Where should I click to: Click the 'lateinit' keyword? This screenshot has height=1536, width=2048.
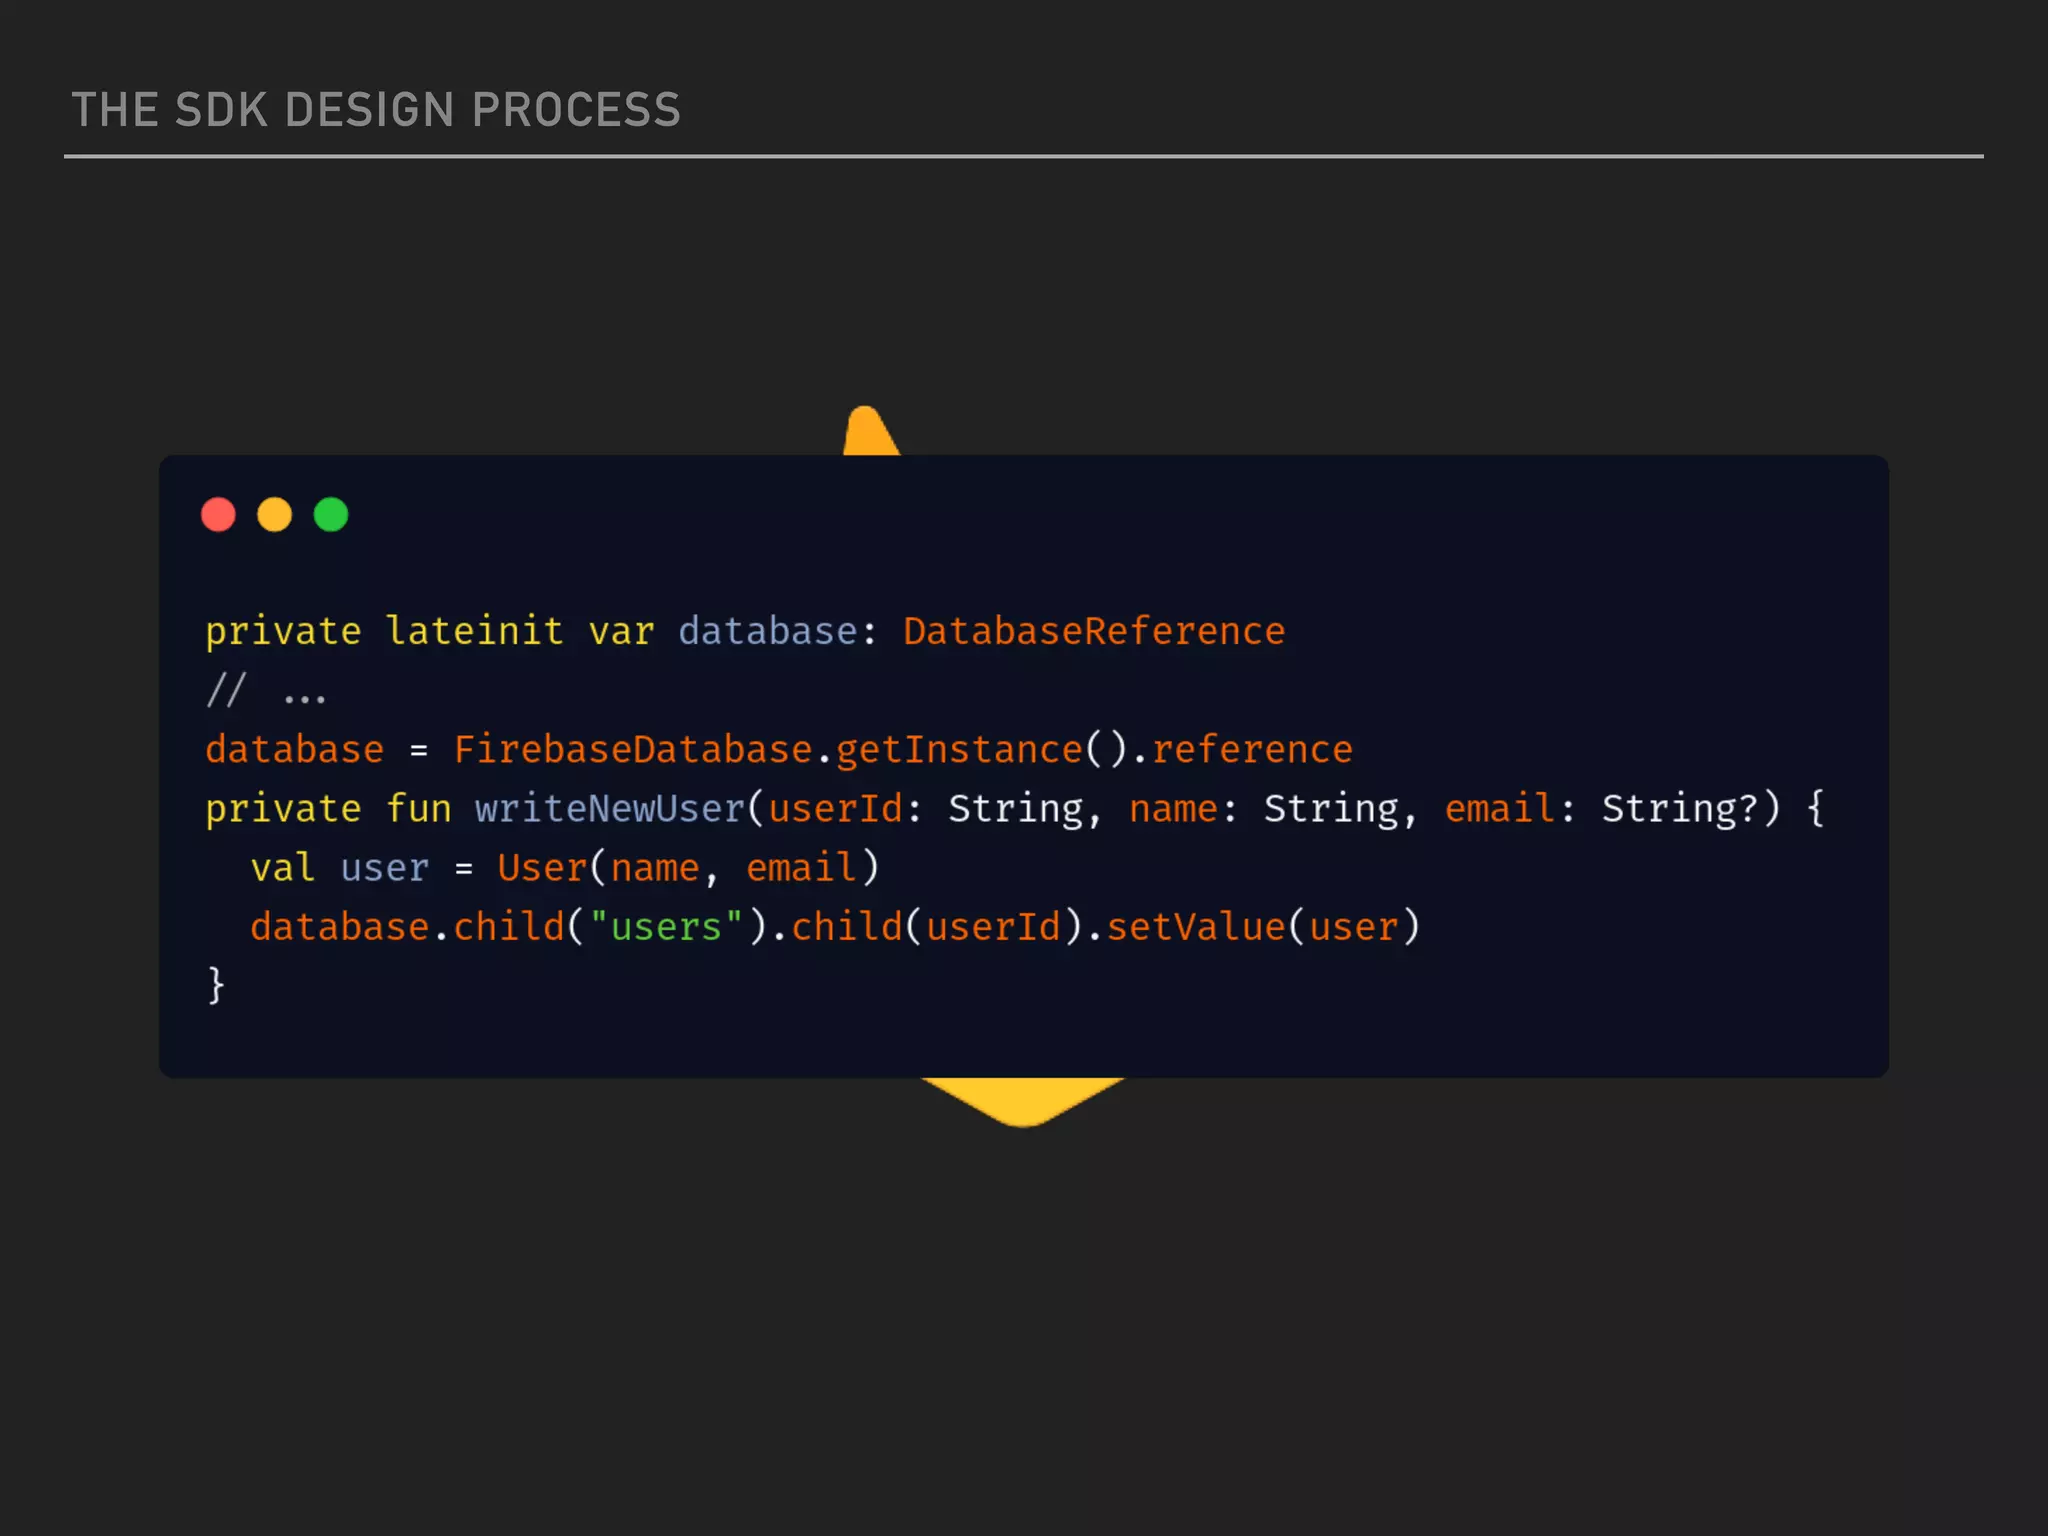[x=475, y=631]
